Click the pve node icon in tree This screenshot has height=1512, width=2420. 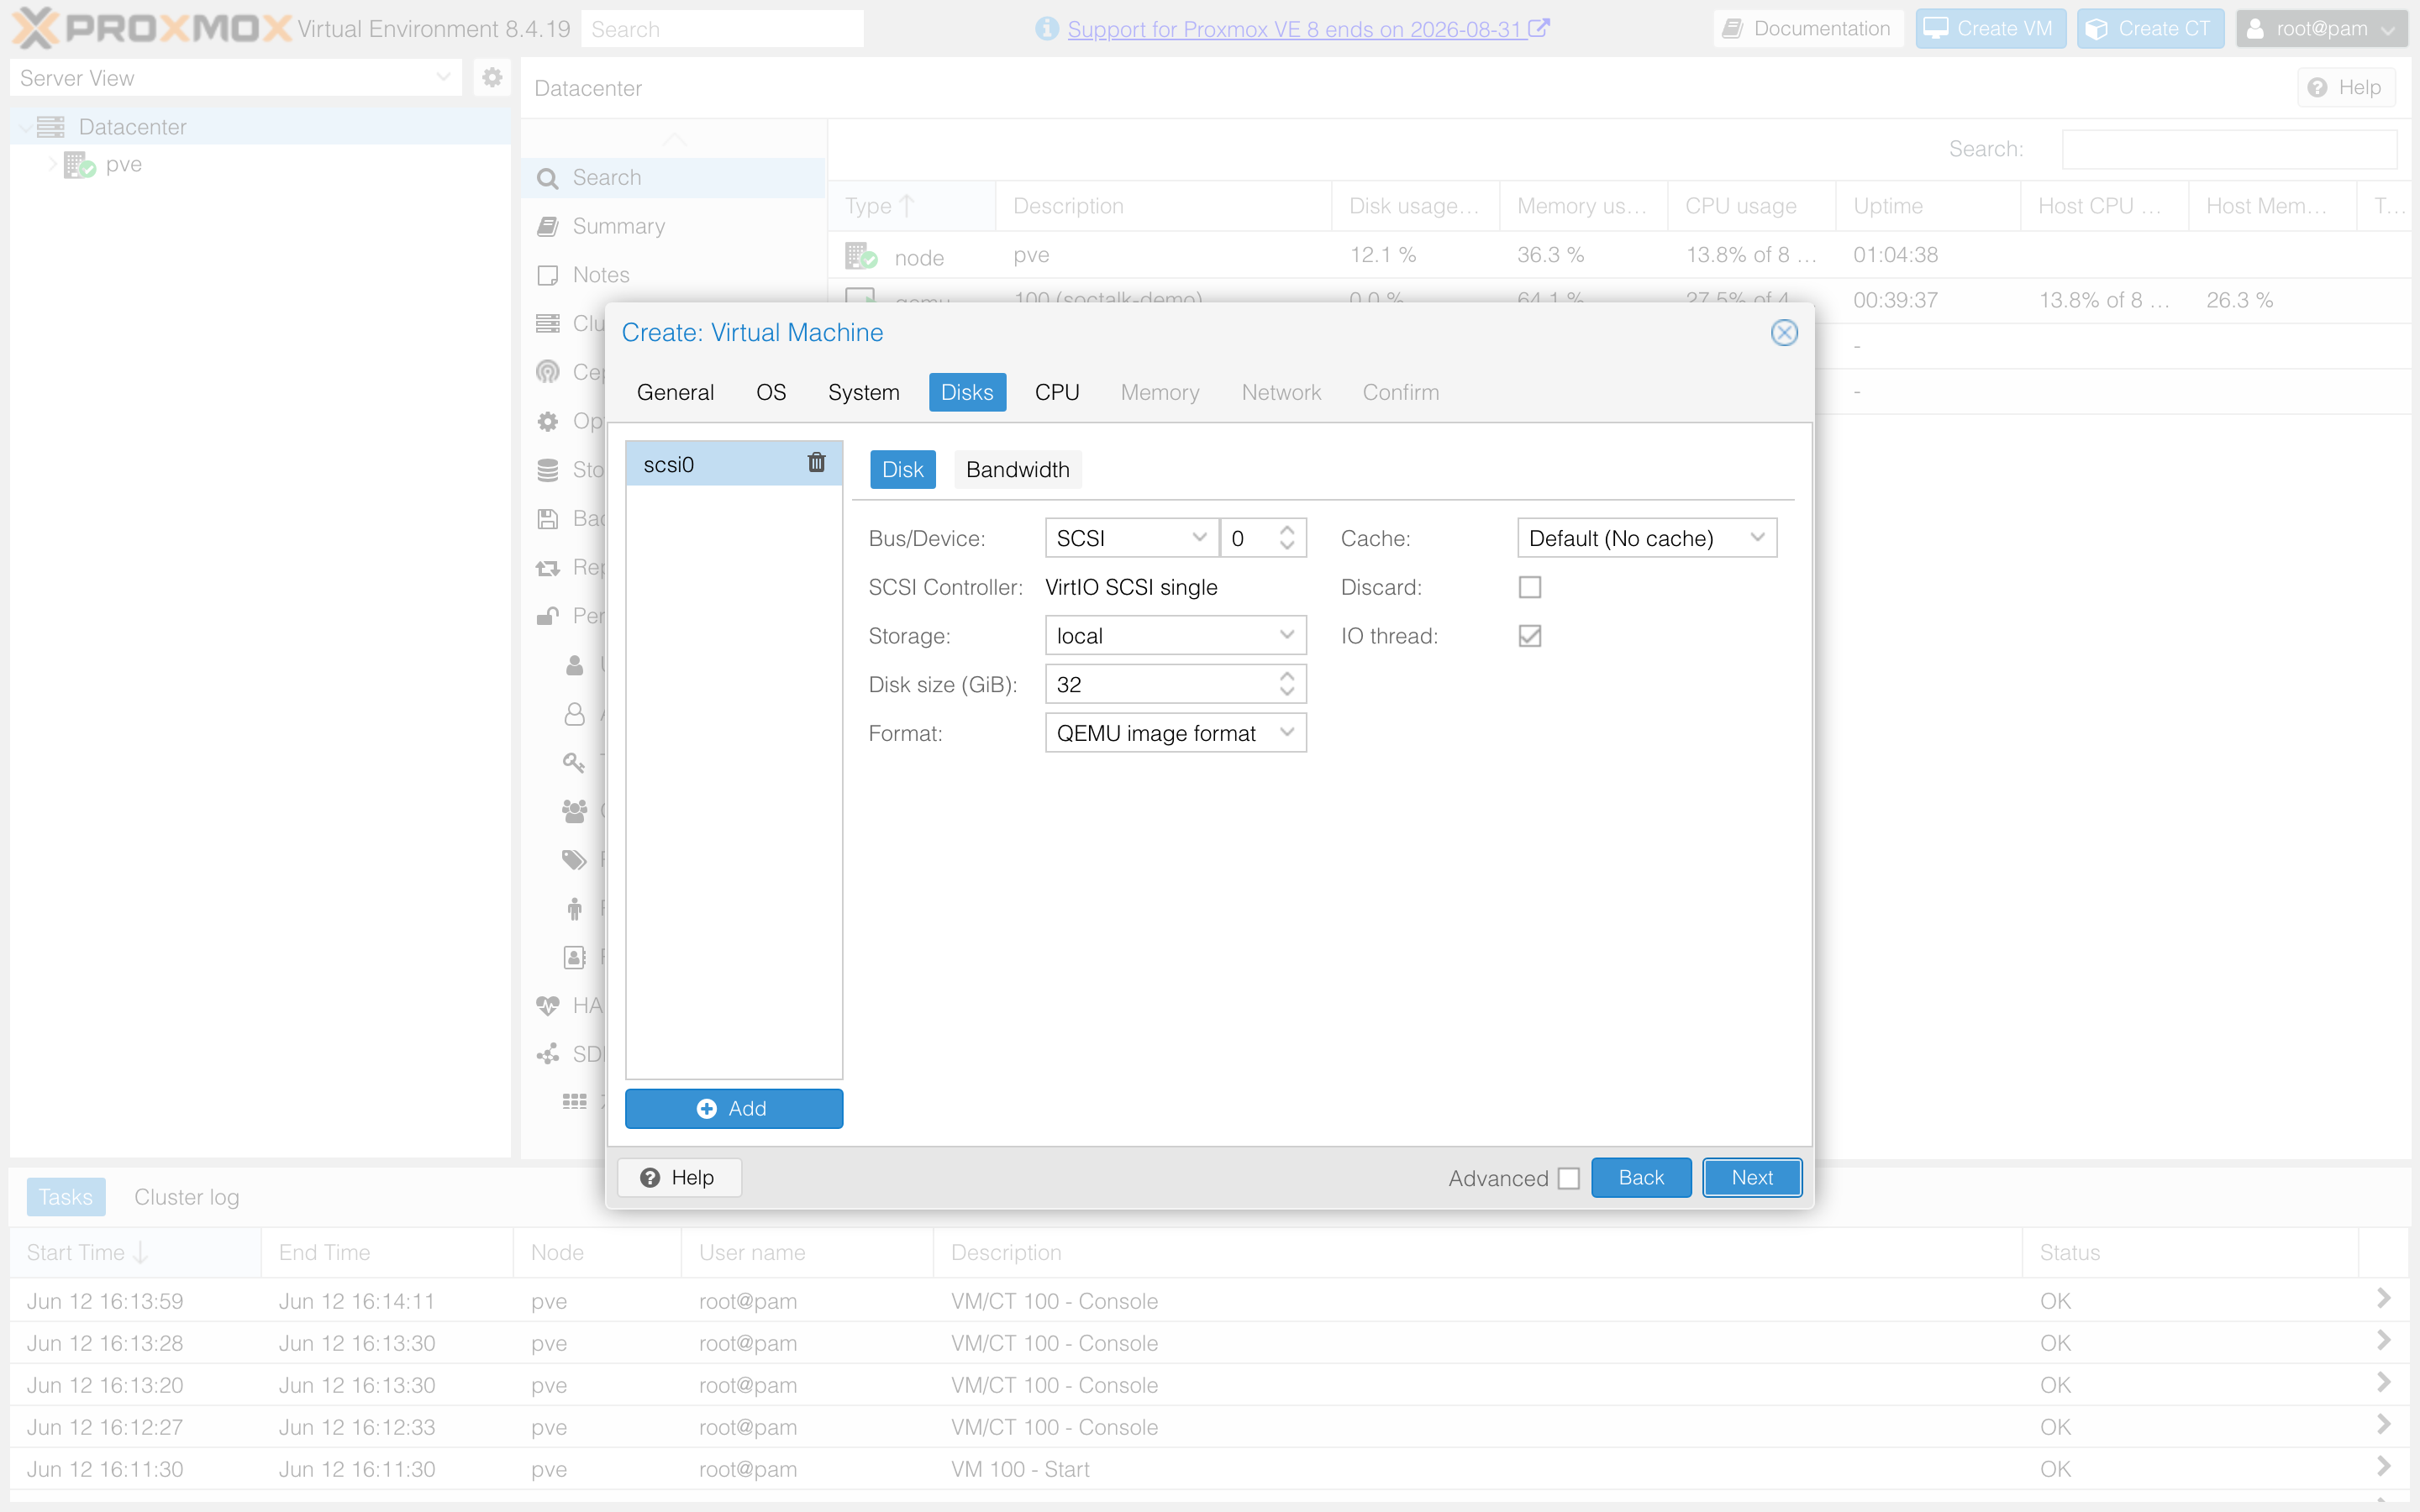pos(79,165)
